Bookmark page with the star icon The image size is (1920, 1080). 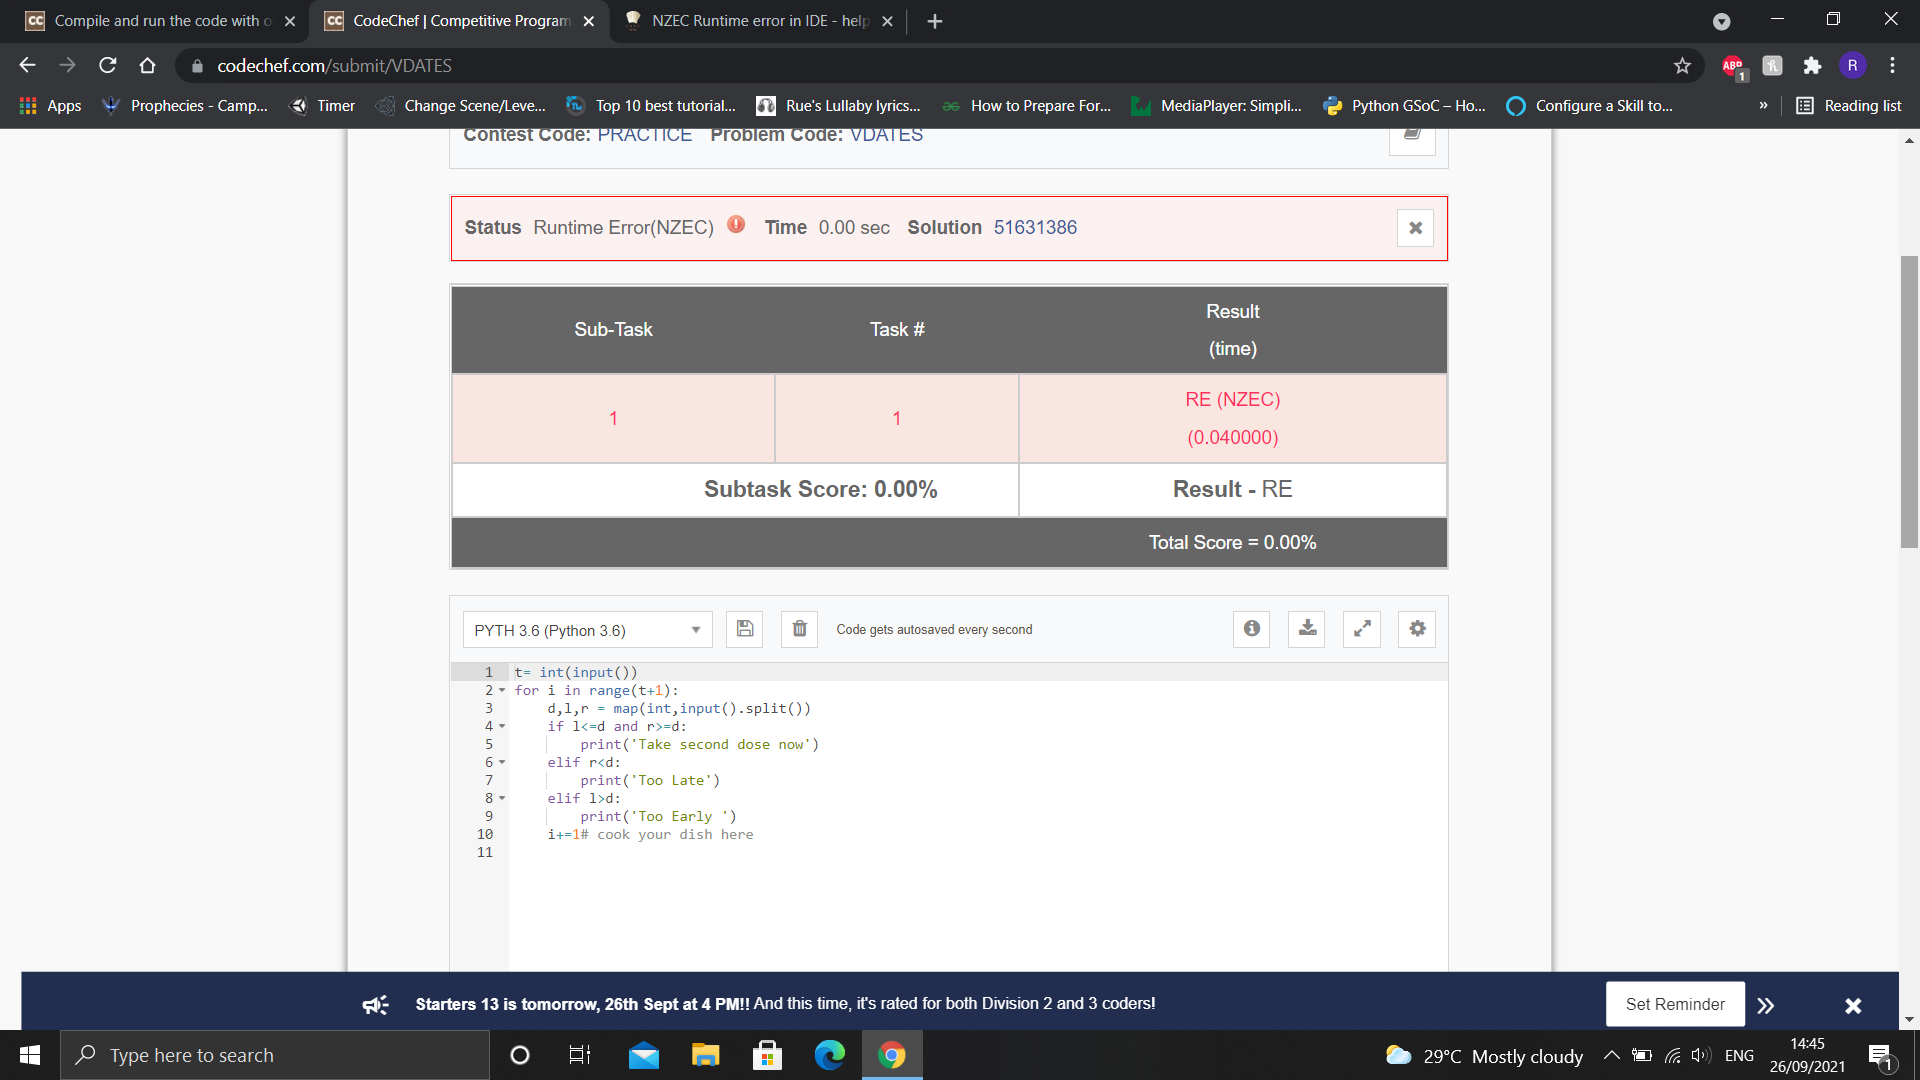(x=1682, y=66)
